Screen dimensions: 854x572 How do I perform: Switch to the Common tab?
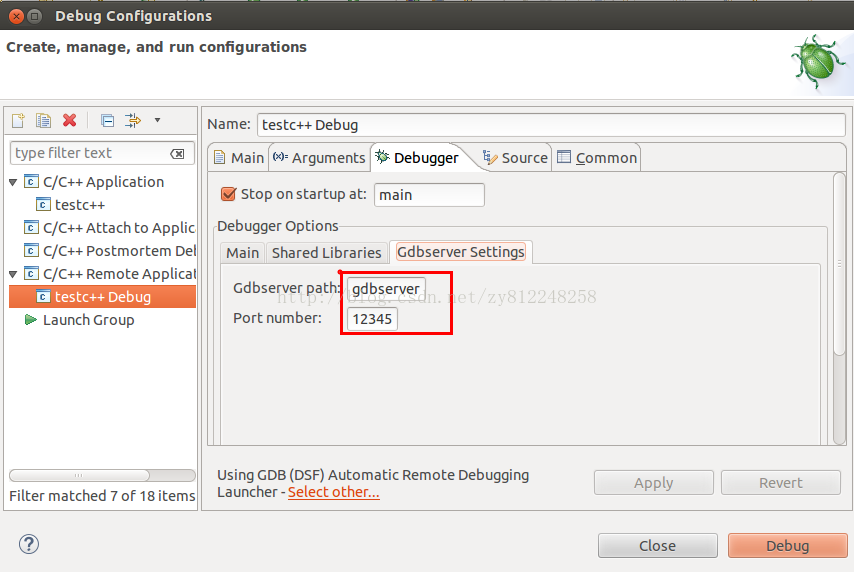pyautogui.click(x=597, y=158)
